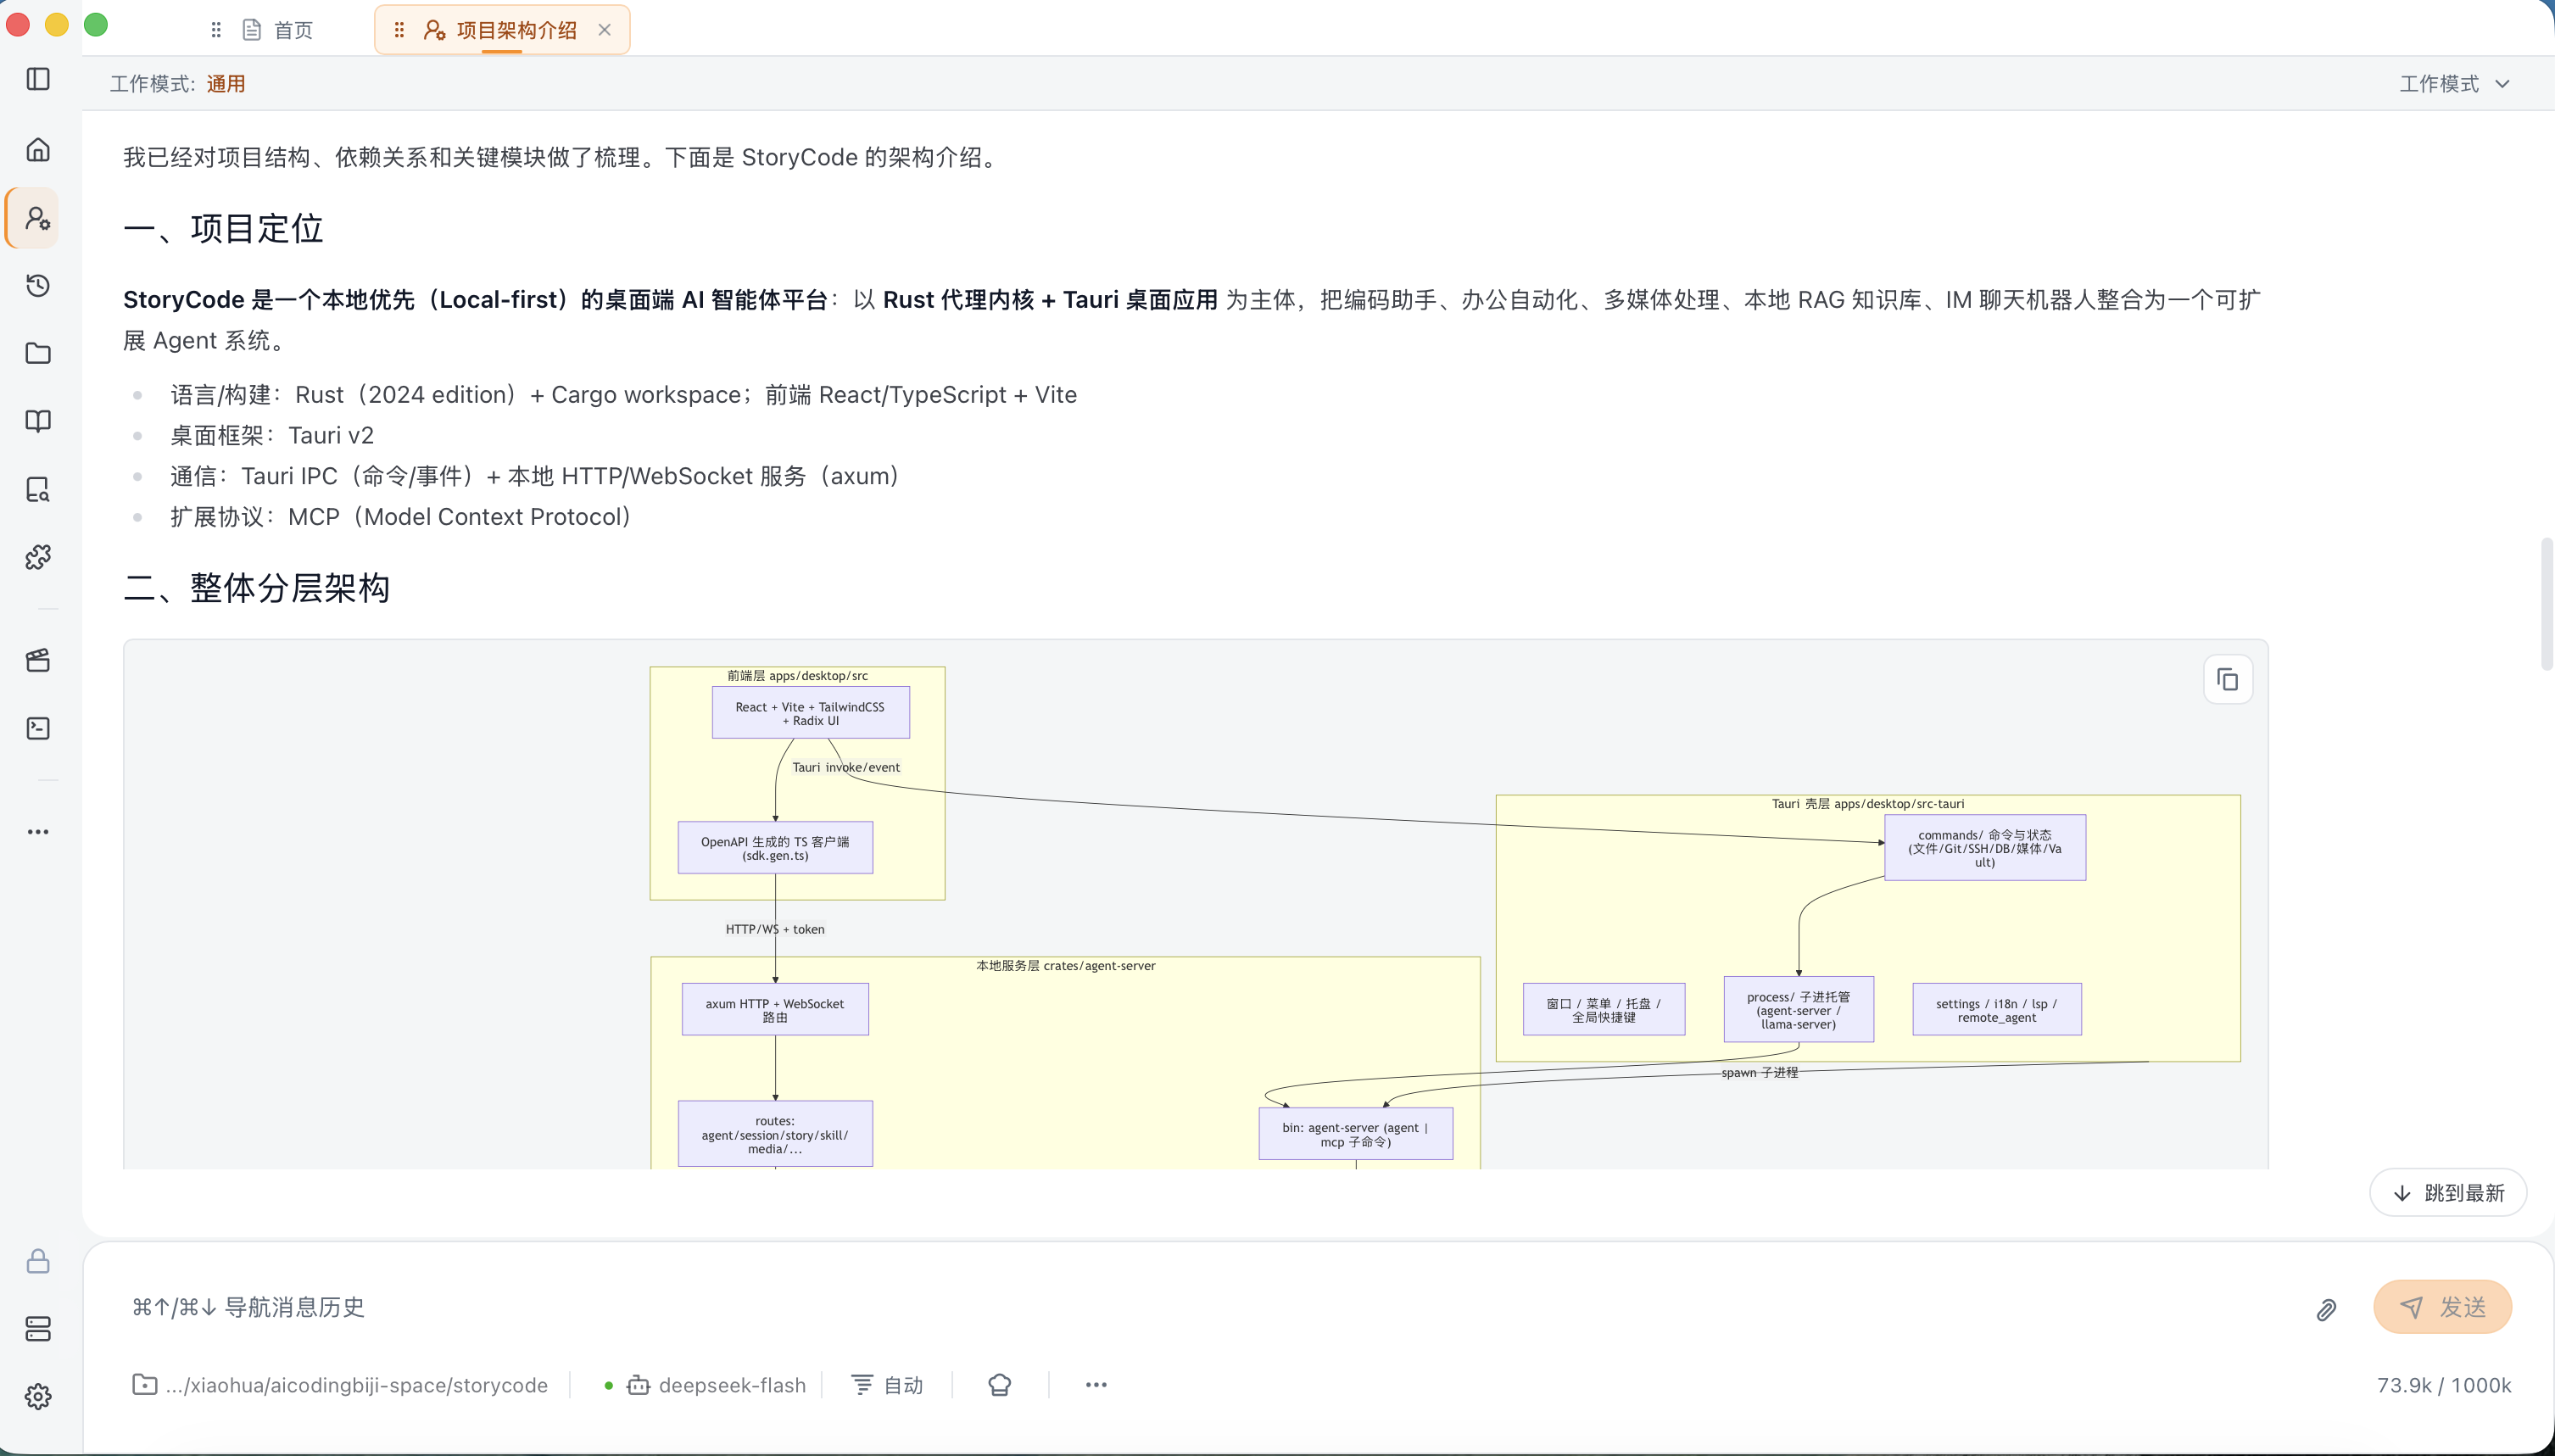Click the vertical scrollbar thumb

(2546, 604)
